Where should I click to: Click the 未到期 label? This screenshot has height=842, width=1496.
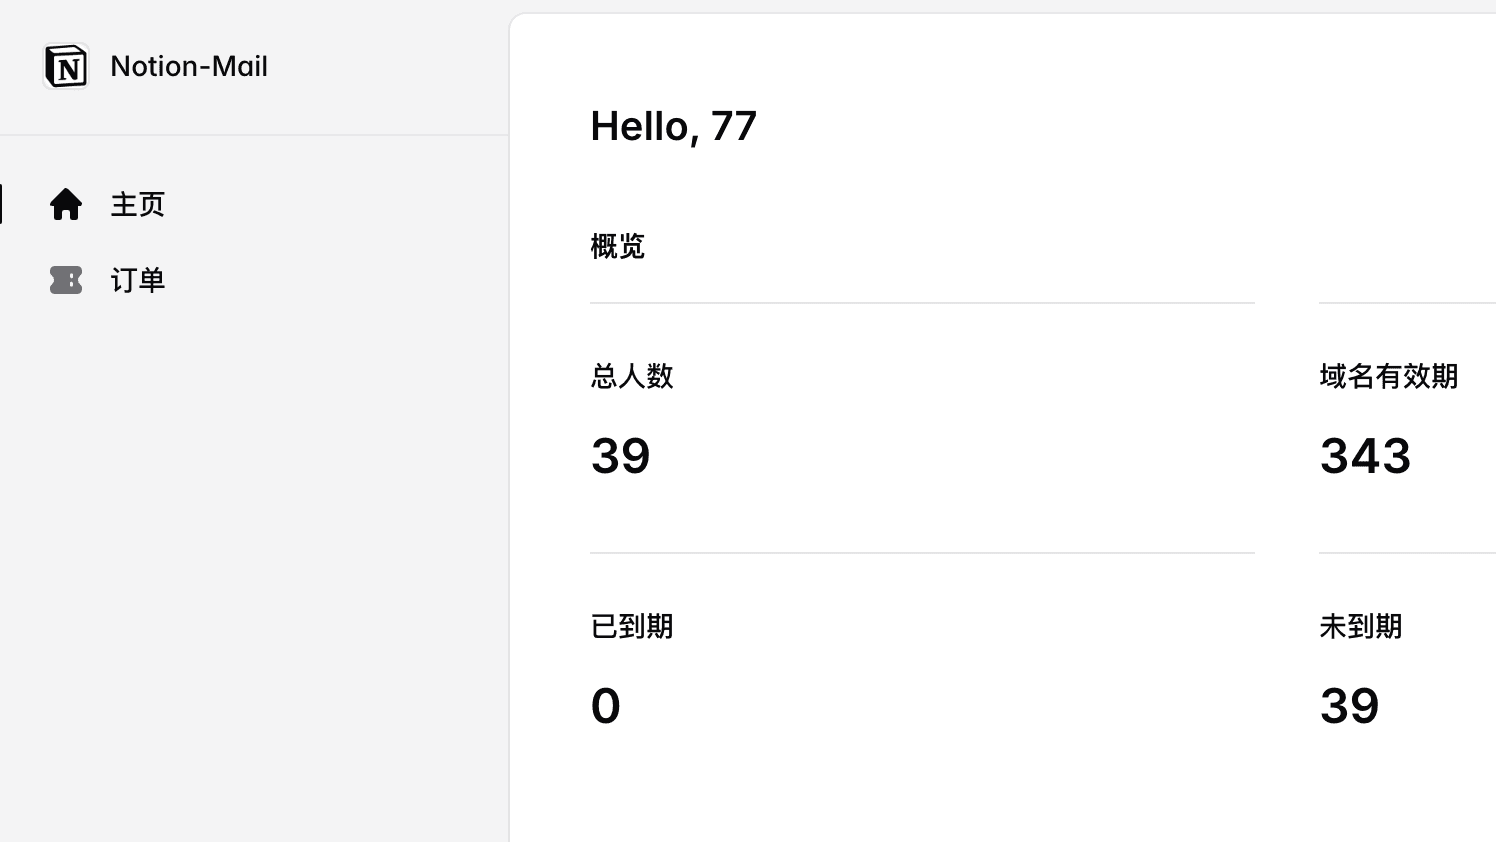(1360, 626)
